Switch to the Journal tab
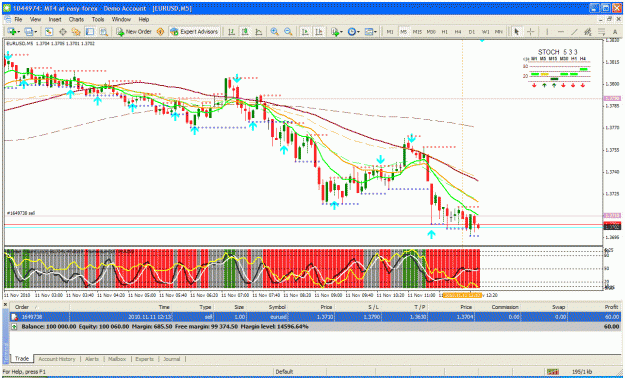This screenshot has width=625, height=378. point(172,359)
